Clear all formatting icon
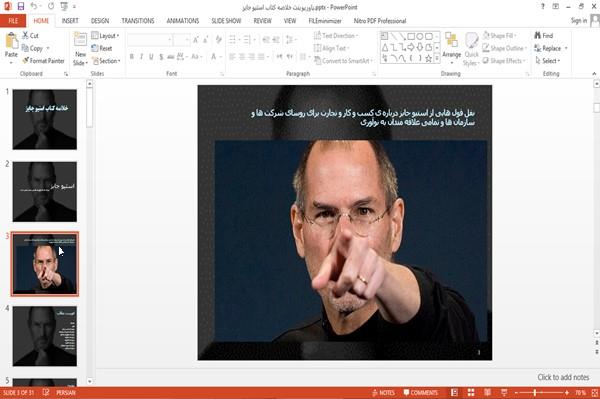The width and height of the screenshot is (600, 399). coord(218,40)
